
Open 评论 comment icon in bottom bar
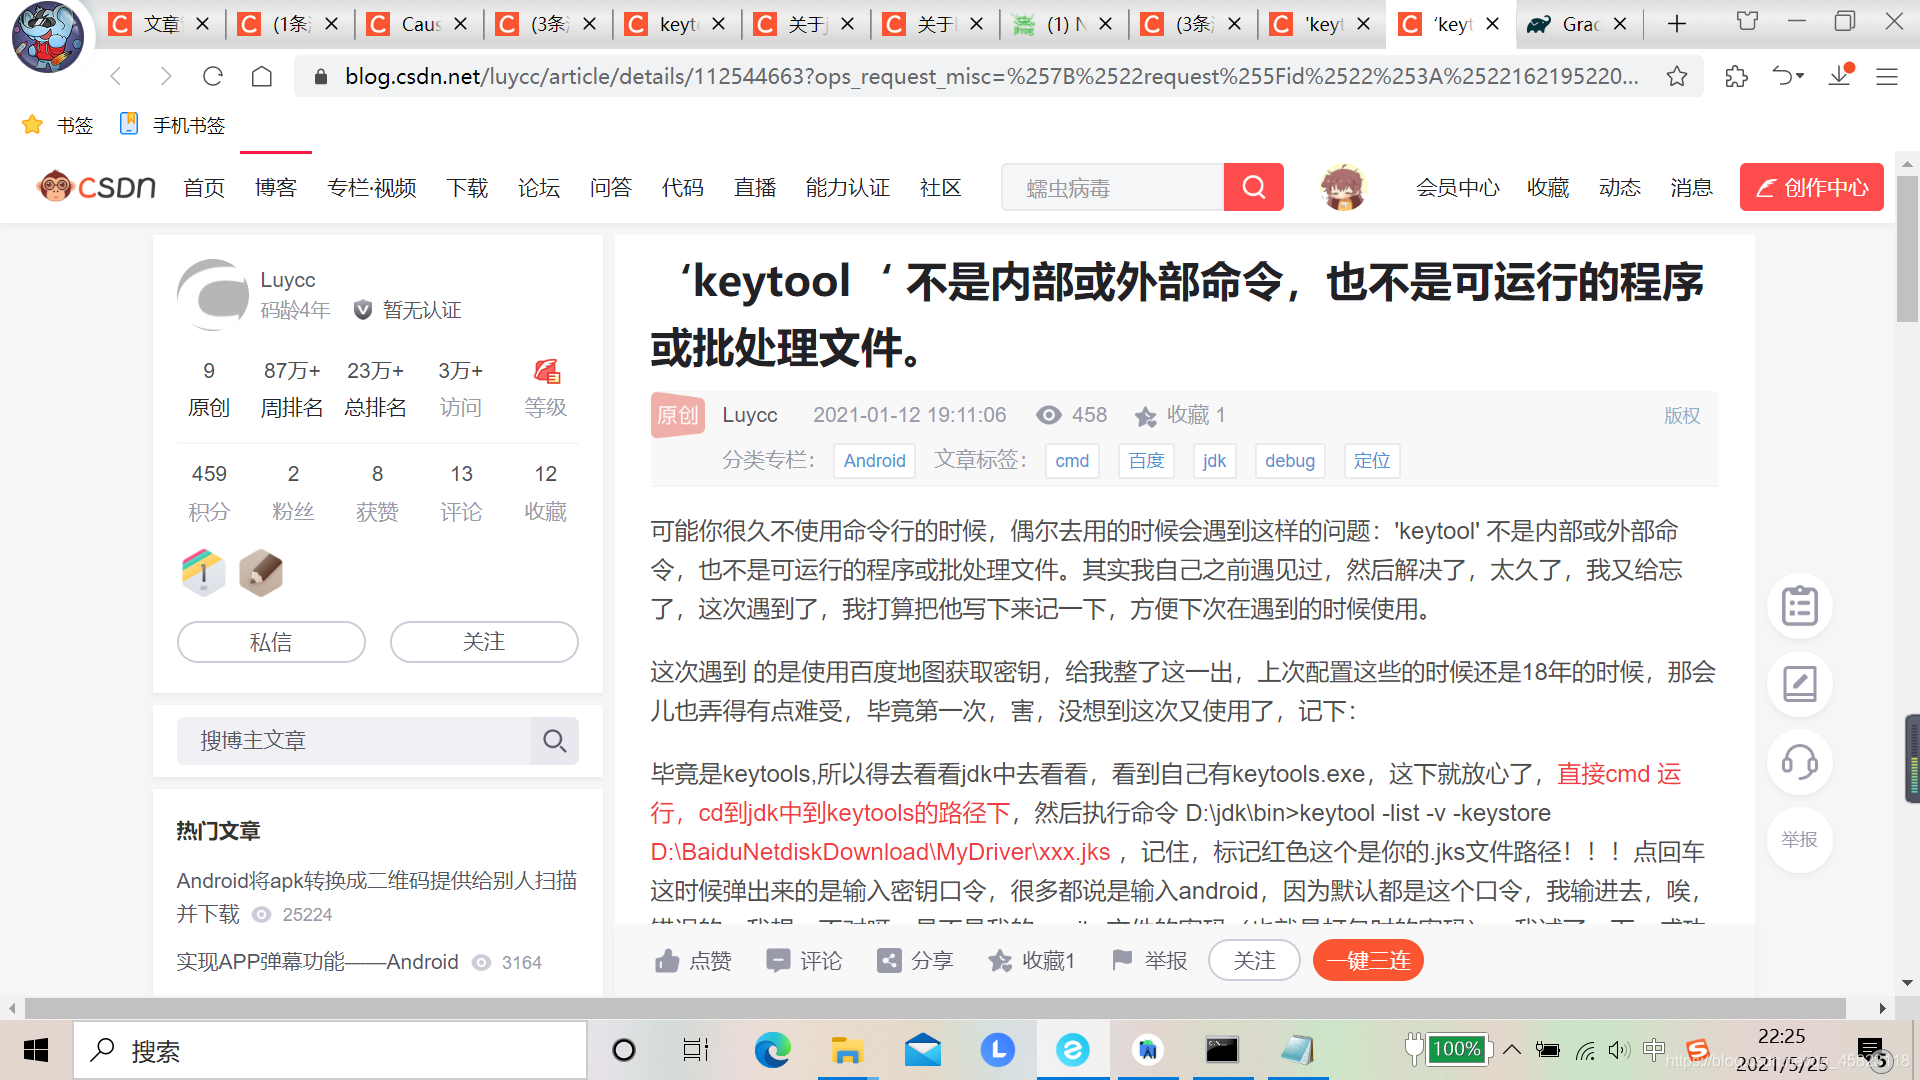[777, 961]
